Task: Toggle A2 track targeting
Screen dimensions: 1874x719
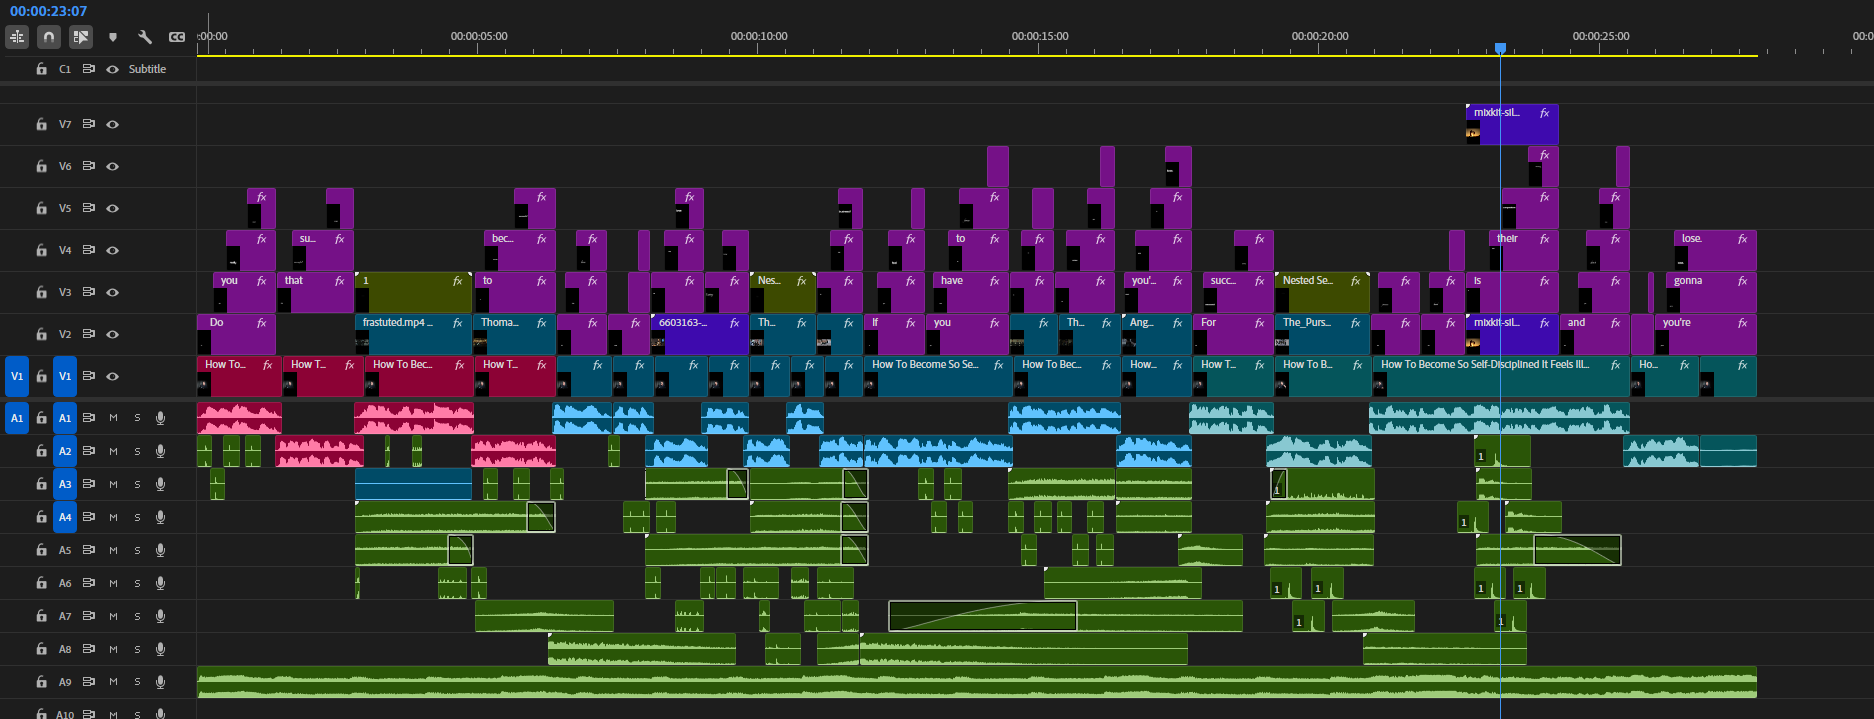Action: (x=65, y=451)
